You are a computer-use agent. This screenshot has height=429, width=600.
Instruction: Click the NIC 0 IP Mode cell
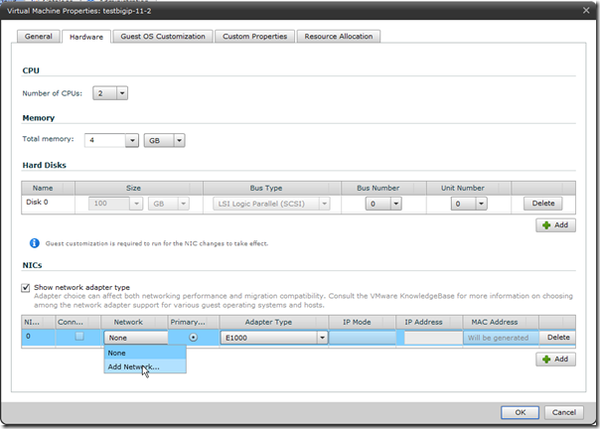[x=362, y=338]
